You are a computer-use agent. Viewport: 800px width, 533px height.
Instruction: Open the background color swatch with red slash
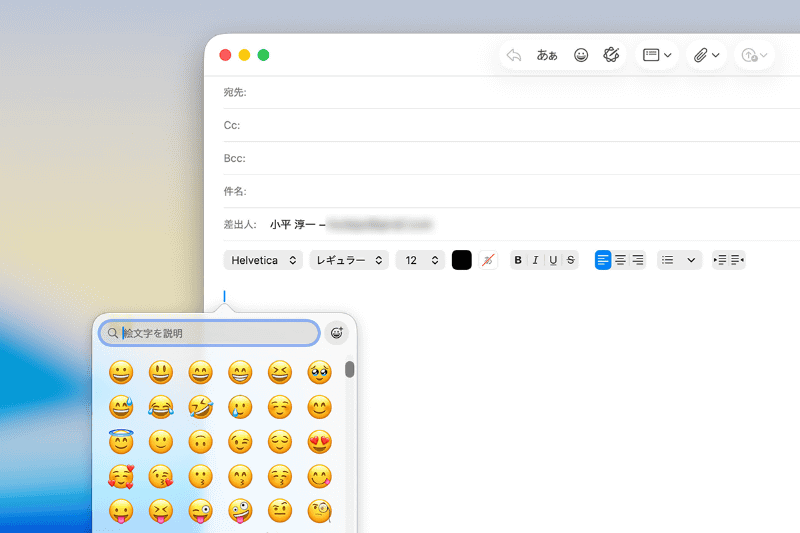488,260
